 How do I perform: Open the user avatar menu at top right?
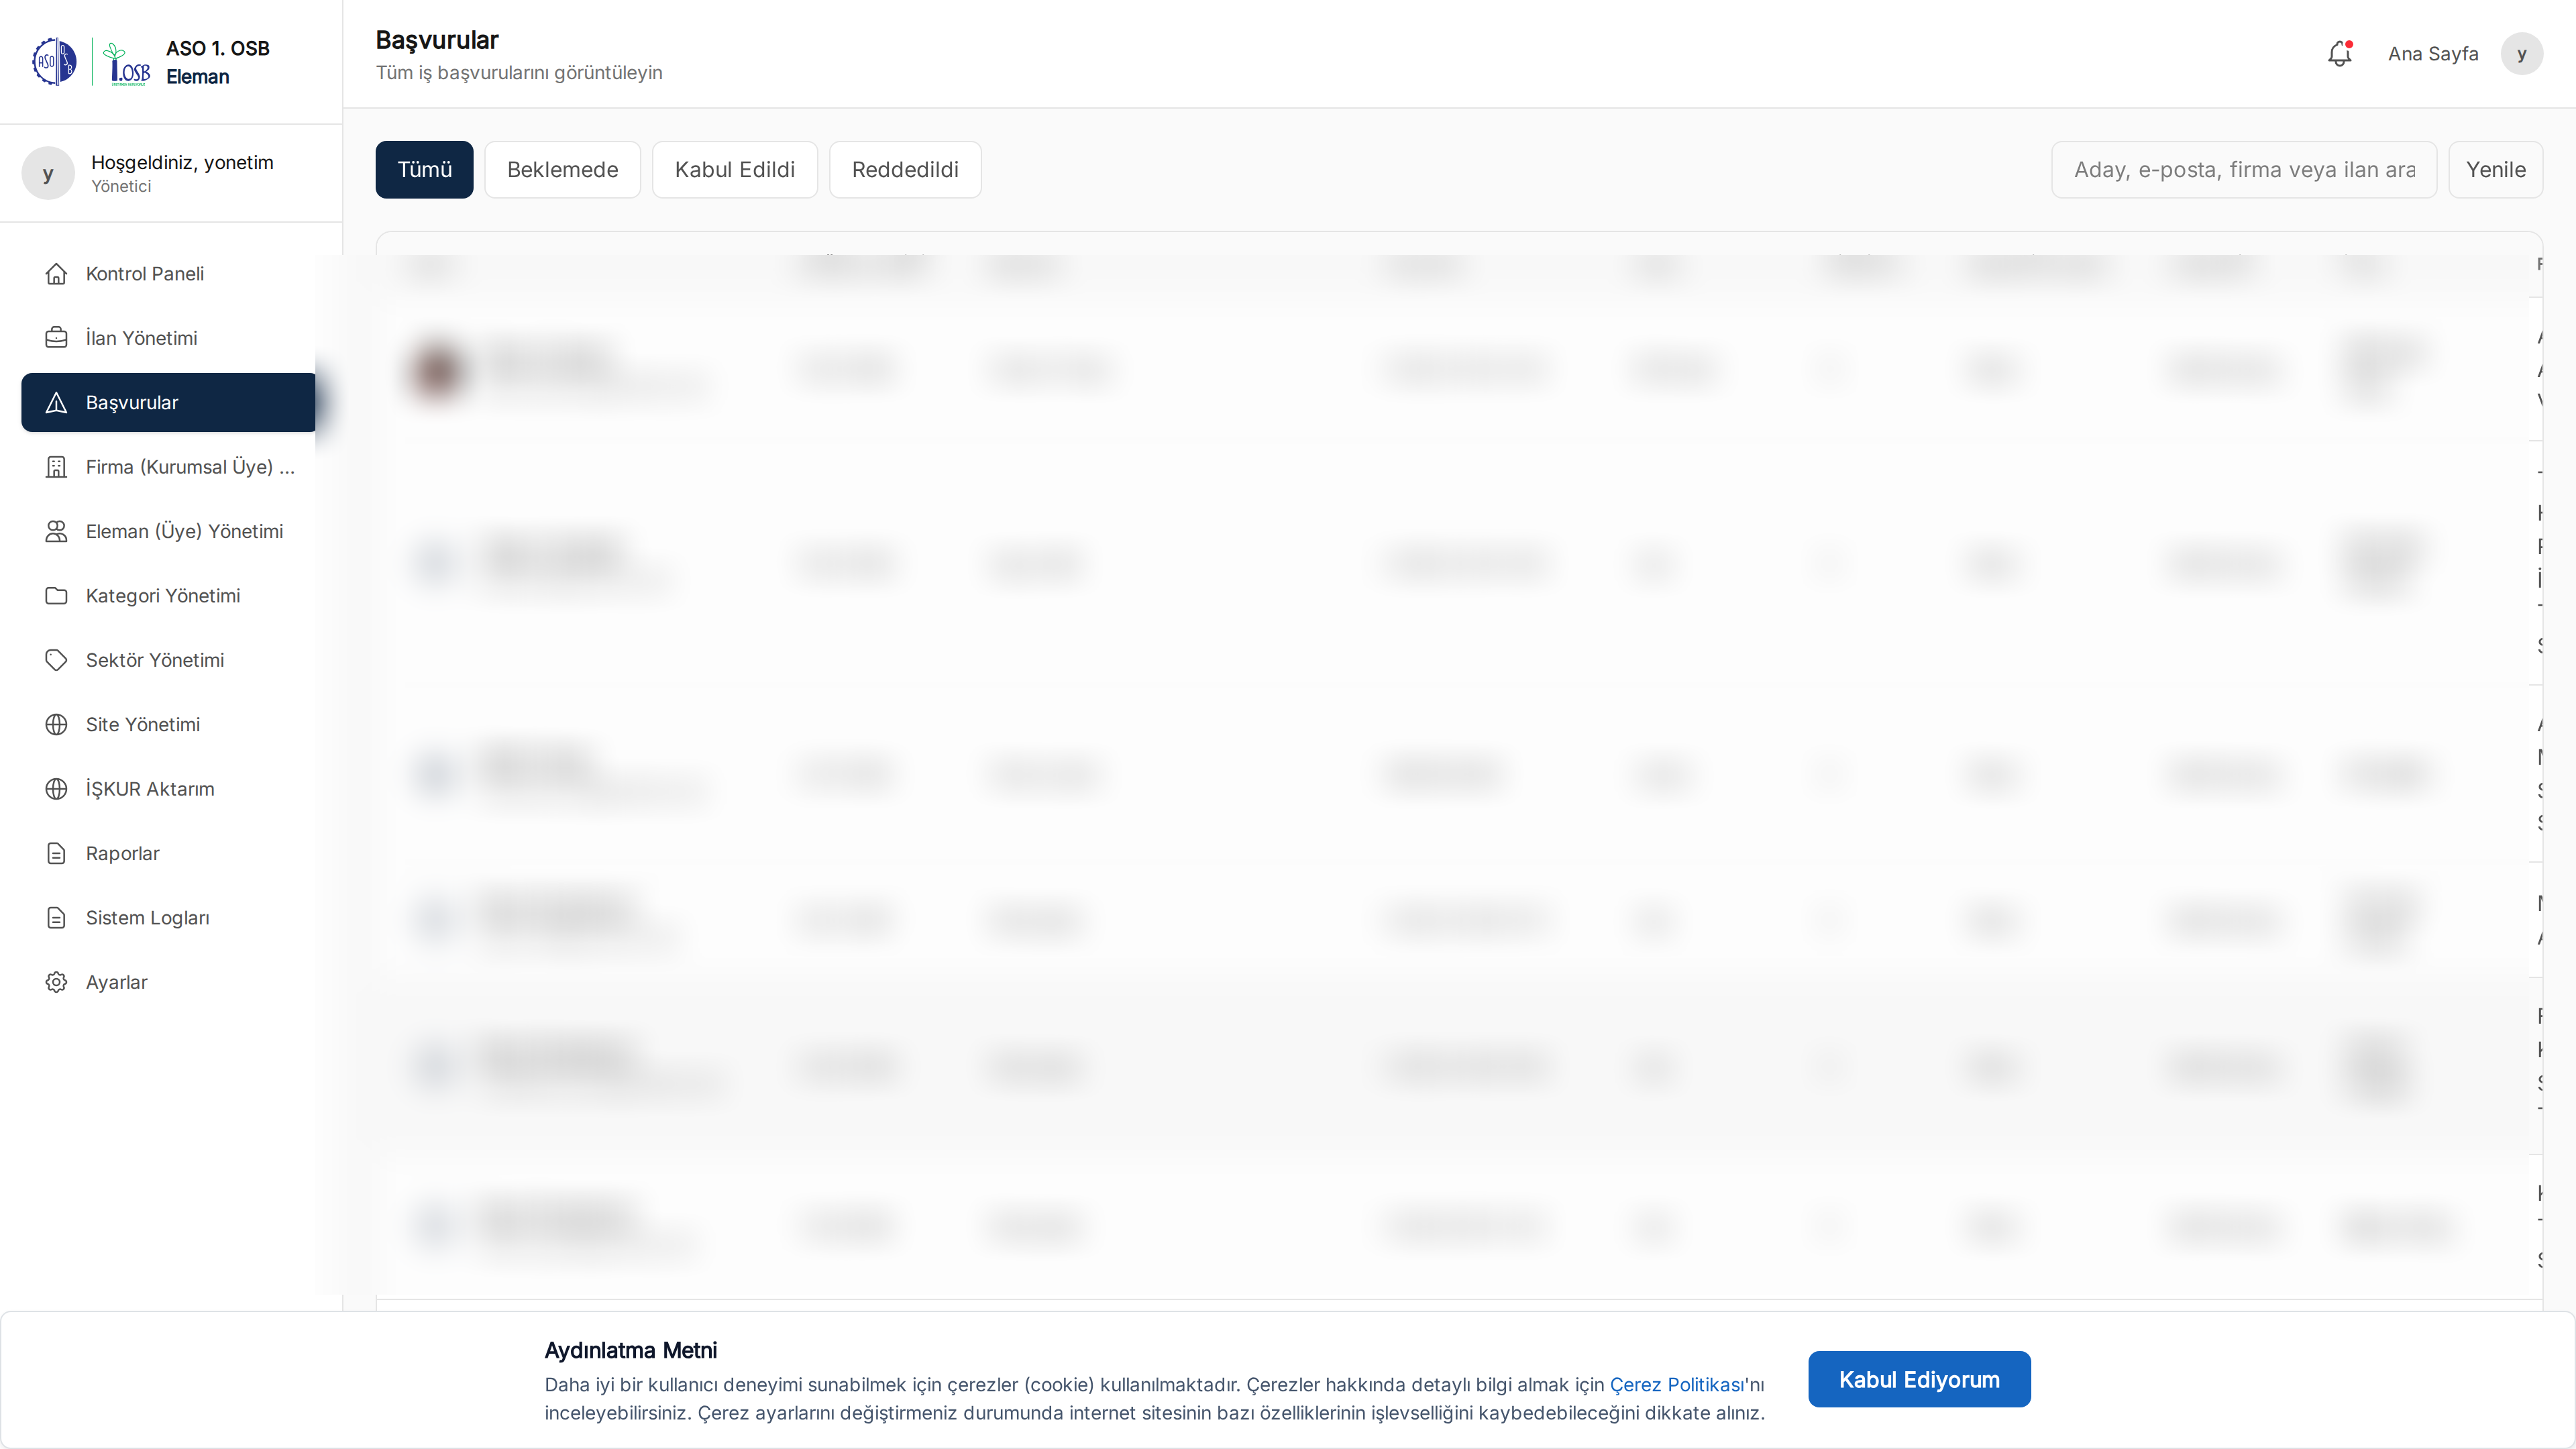[2521, 54]
